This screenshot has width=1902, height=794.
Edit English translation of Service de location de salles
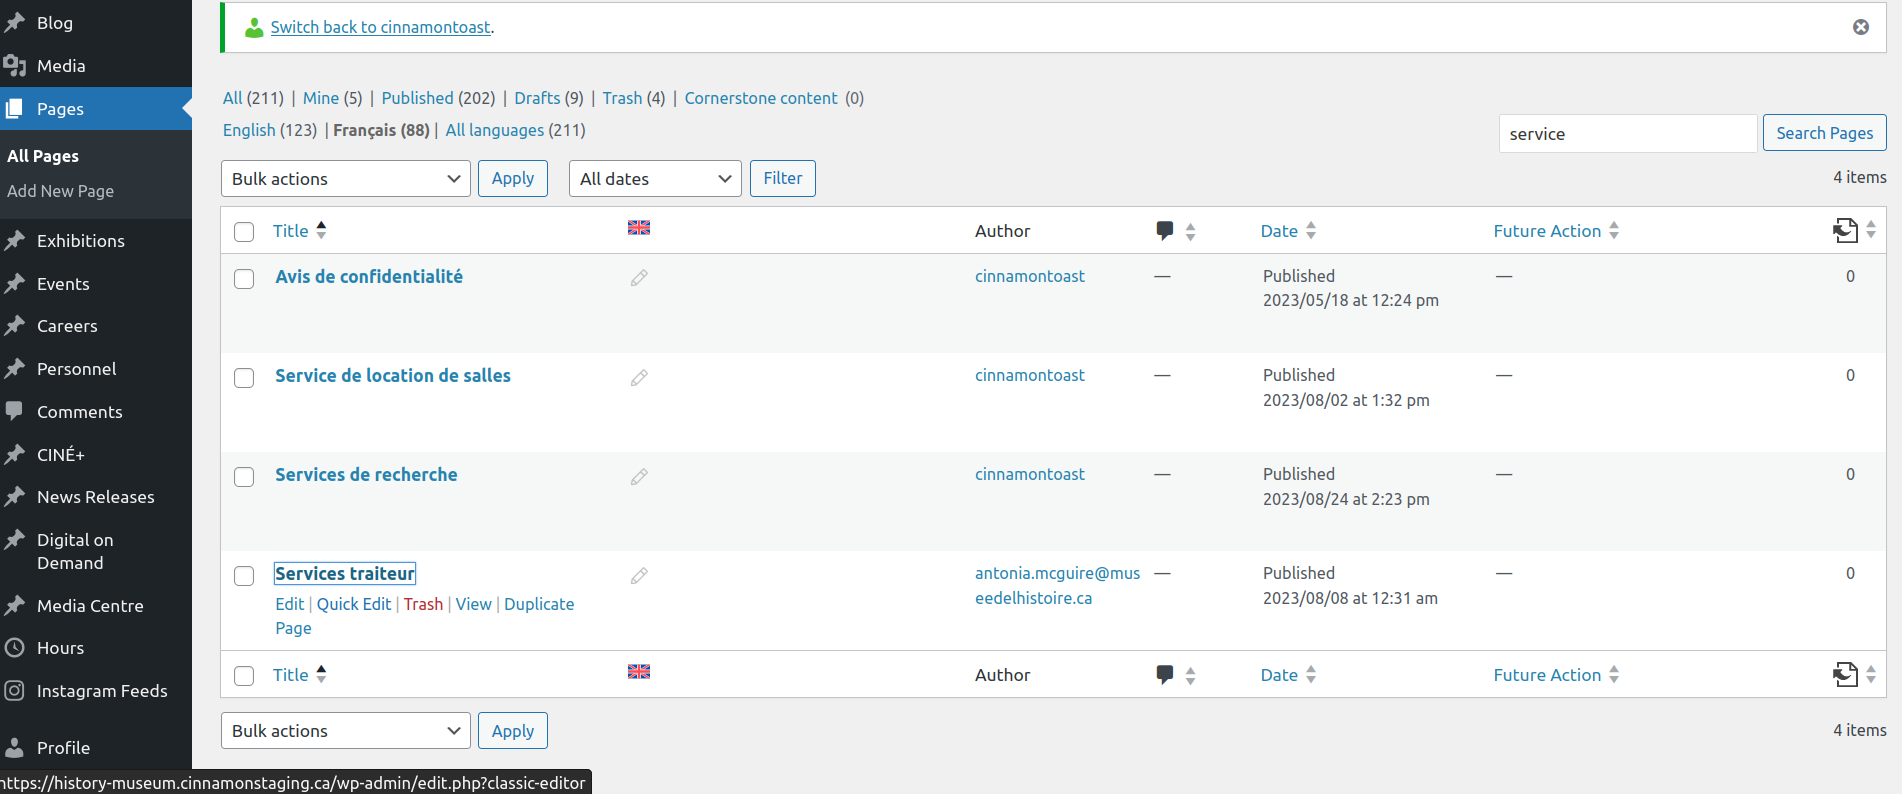[x=639, y=378]
